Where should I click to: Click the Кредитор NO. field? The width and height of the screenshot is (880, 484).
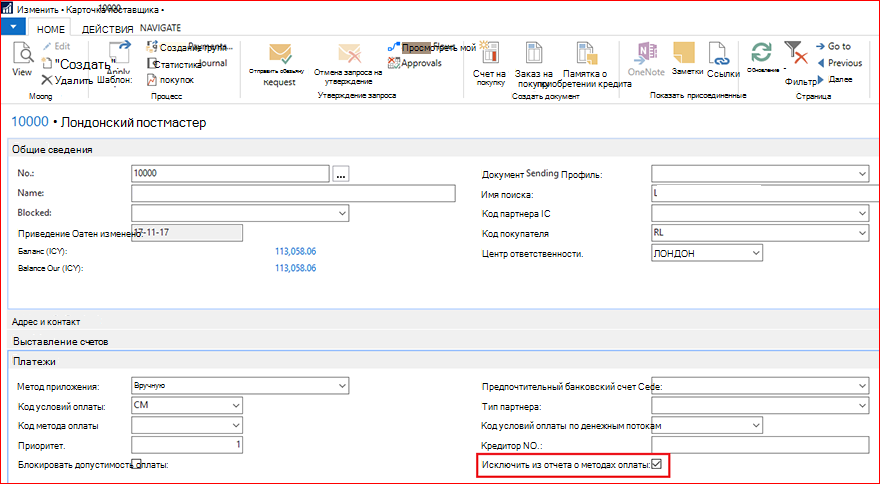[x=760, y=445]
